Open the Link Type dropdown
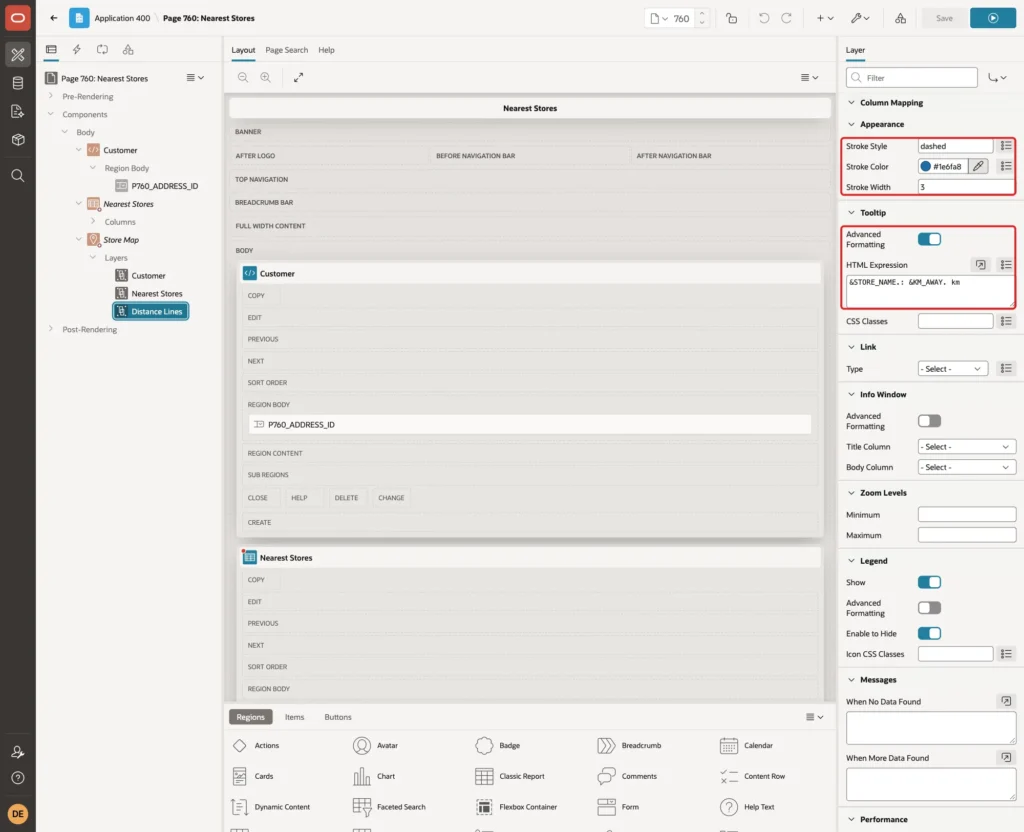The width and height of the screenshot is (1024, 832). [952, 369]
